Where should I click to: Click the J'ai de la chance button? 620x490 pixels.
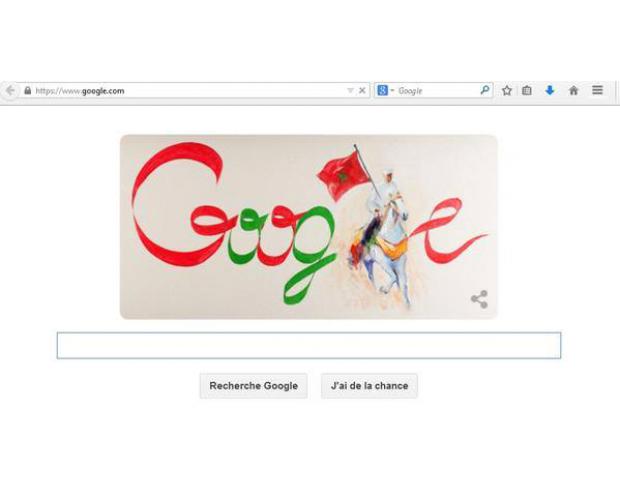(x=369, y=386)
